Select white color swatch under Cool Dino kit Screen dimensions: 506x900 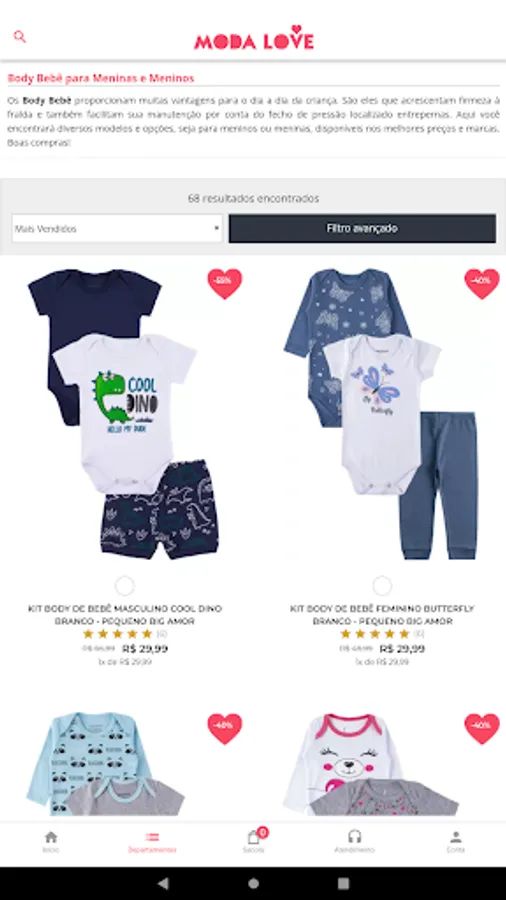pos(124,586)
